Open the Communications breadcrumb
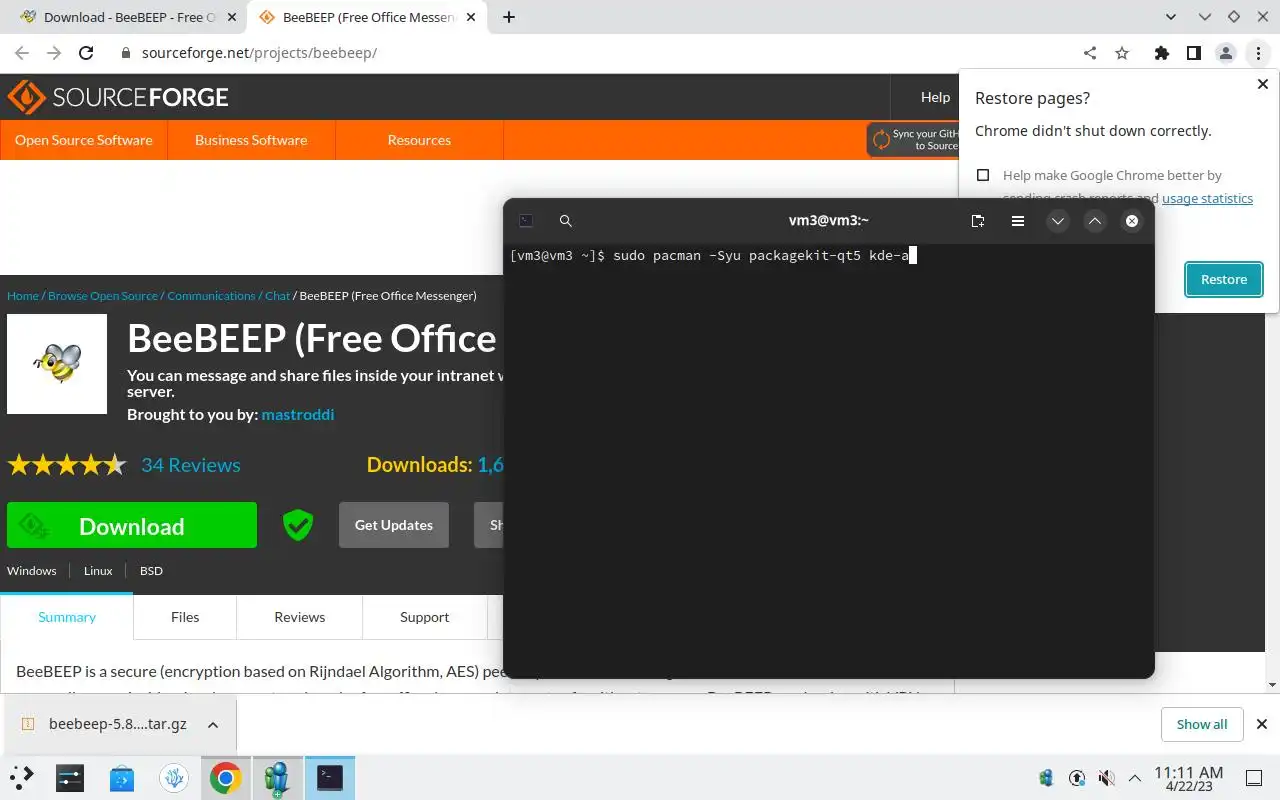Screen dimensions: 1280x800 click(x=211, y=296)
